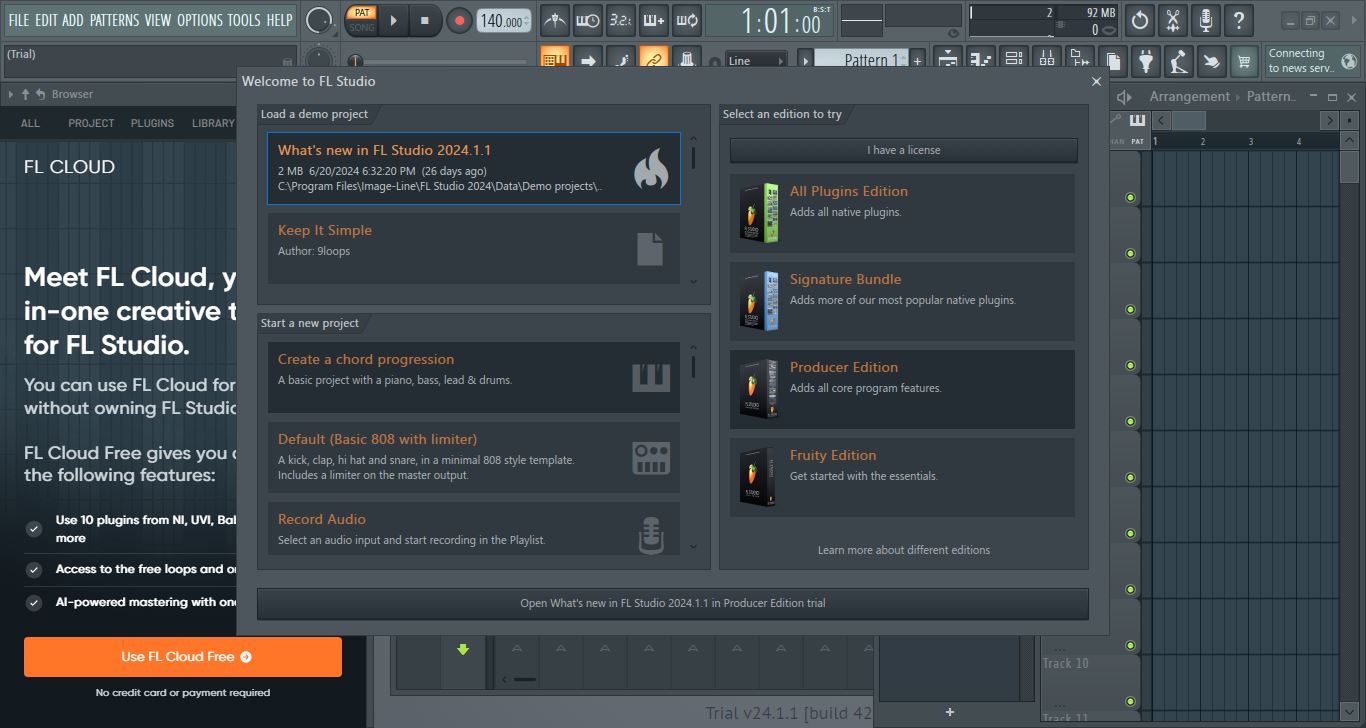Open What's new in Producer Edition trial
Viewport: 1366px width, 728px height.
pyautogui.click(x=673, y=603)
